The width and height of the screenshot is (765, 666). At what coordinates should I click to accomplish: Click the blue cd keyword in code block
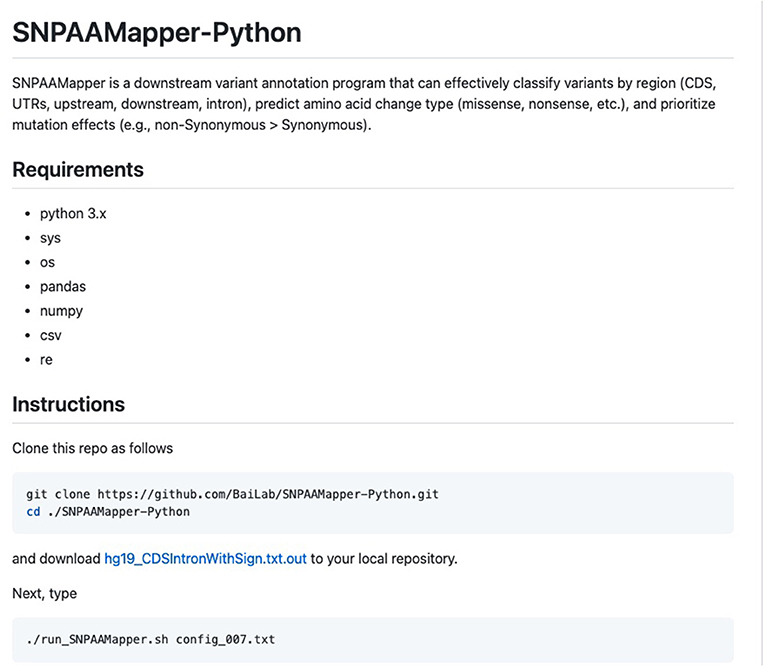33,512
